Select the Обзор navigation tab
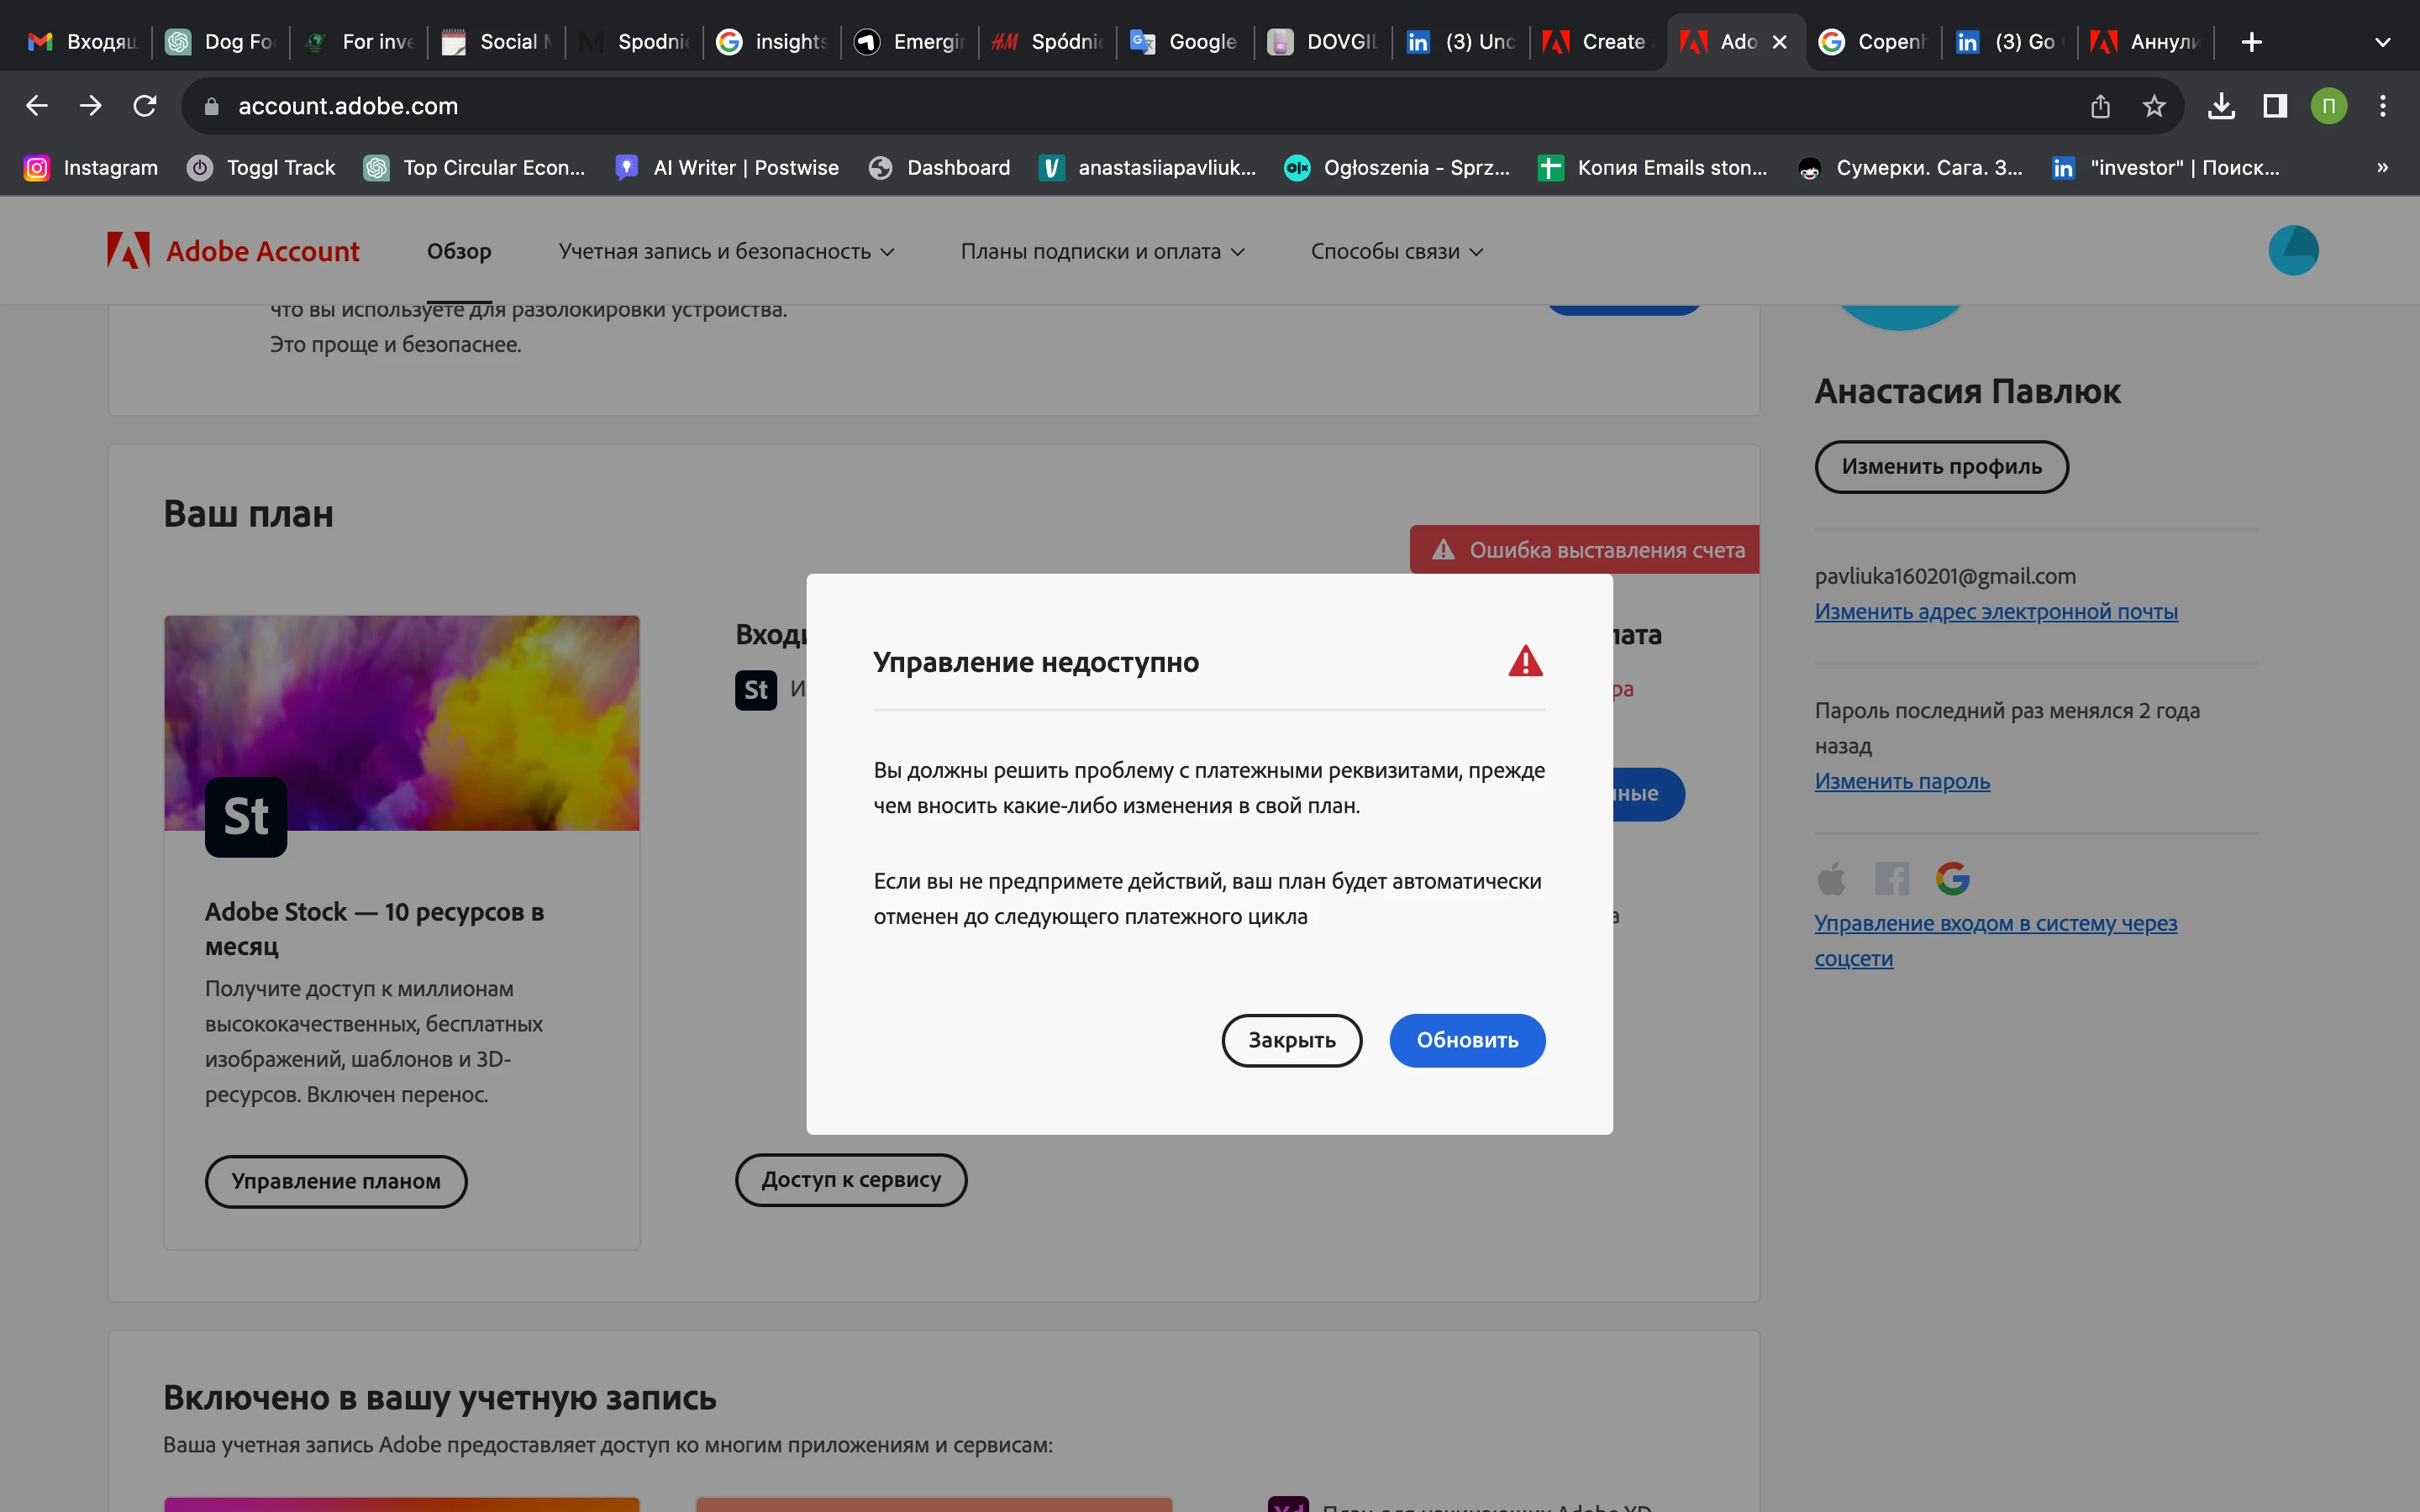Viewport: 2420px width, 1512px height. pyautogui.click(x=459, y=252)
